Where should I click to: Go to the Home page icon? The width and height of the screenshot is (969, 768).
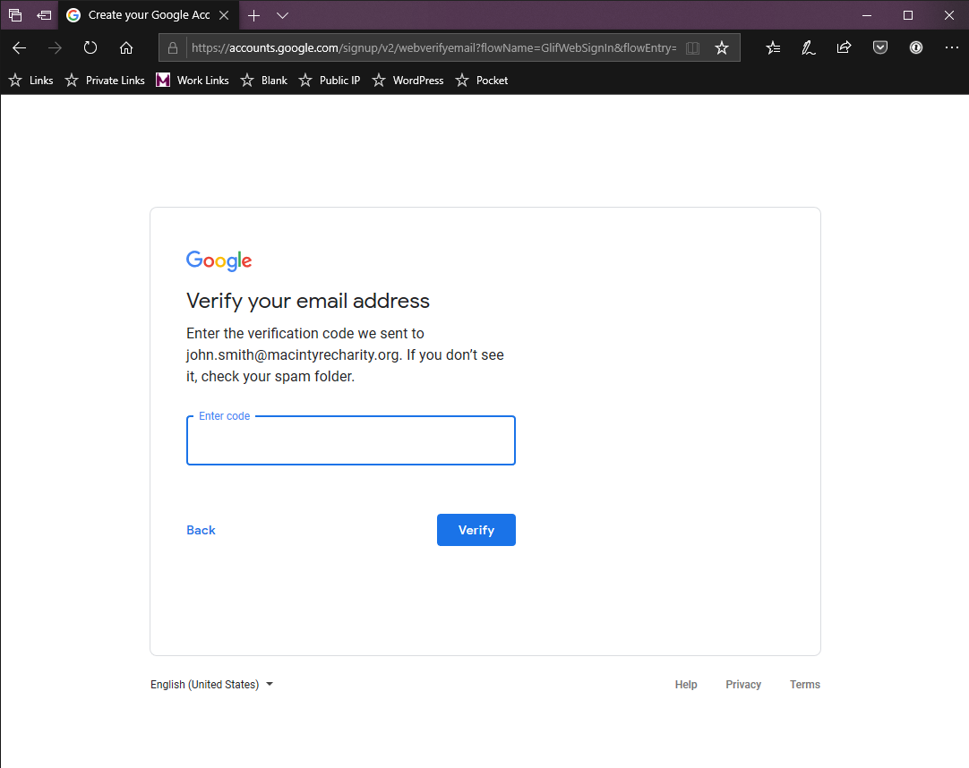[x=126, y=48]
